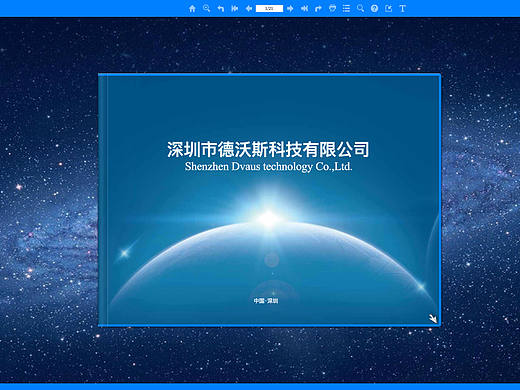The height and width of the screenshot is (390, 520).
Task: Click the page corner flip arrow
Action: pyautogui.click(x=433, y=319)
